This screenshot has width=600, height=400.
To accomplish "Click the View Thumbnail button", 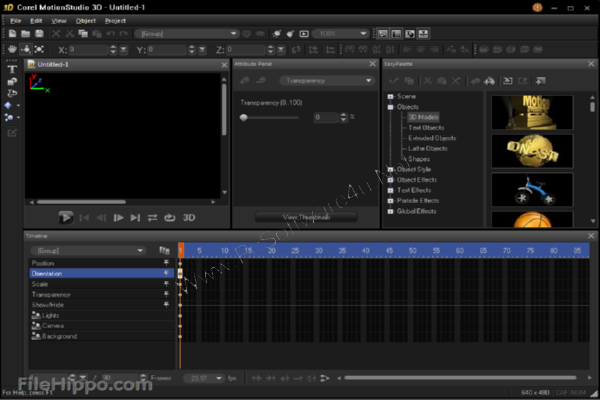I will [x=306, y=217].
